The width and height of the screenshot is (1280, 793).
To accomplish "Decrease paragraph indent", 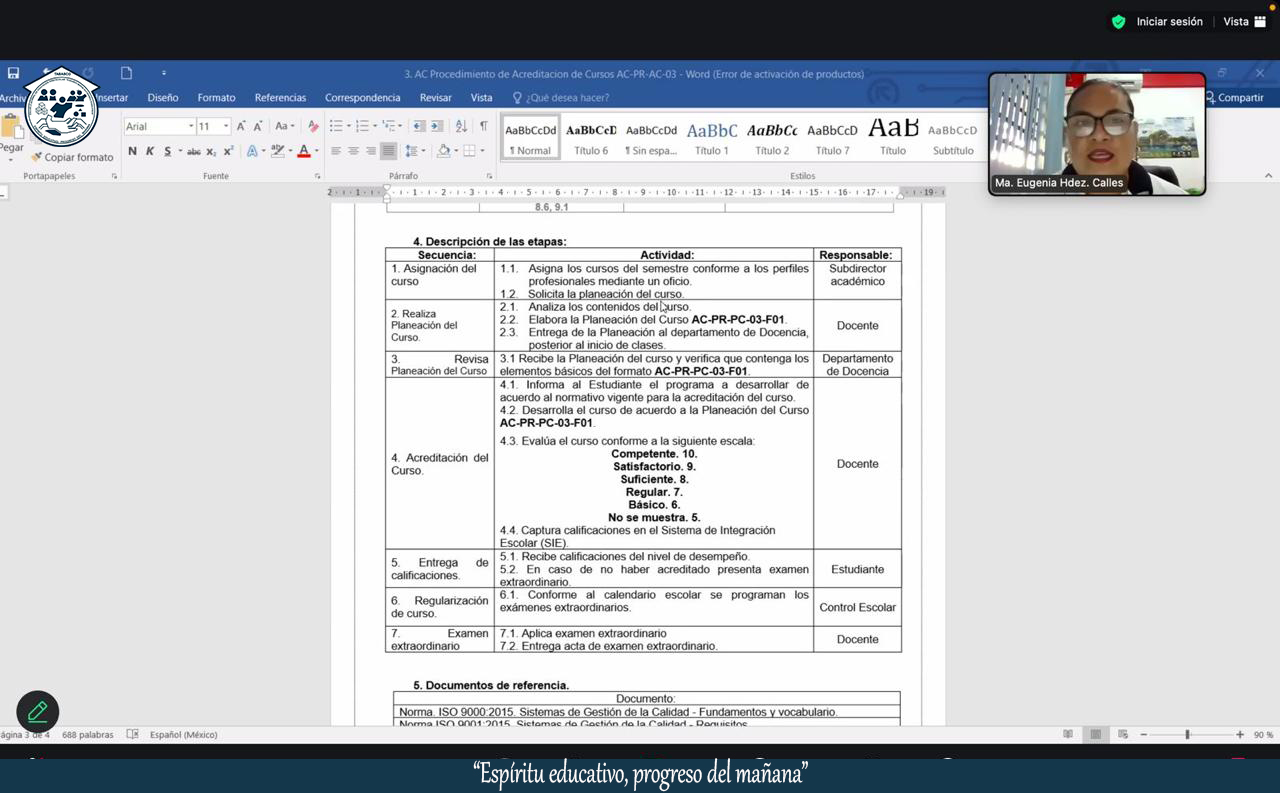I will (x=419, y=126).
